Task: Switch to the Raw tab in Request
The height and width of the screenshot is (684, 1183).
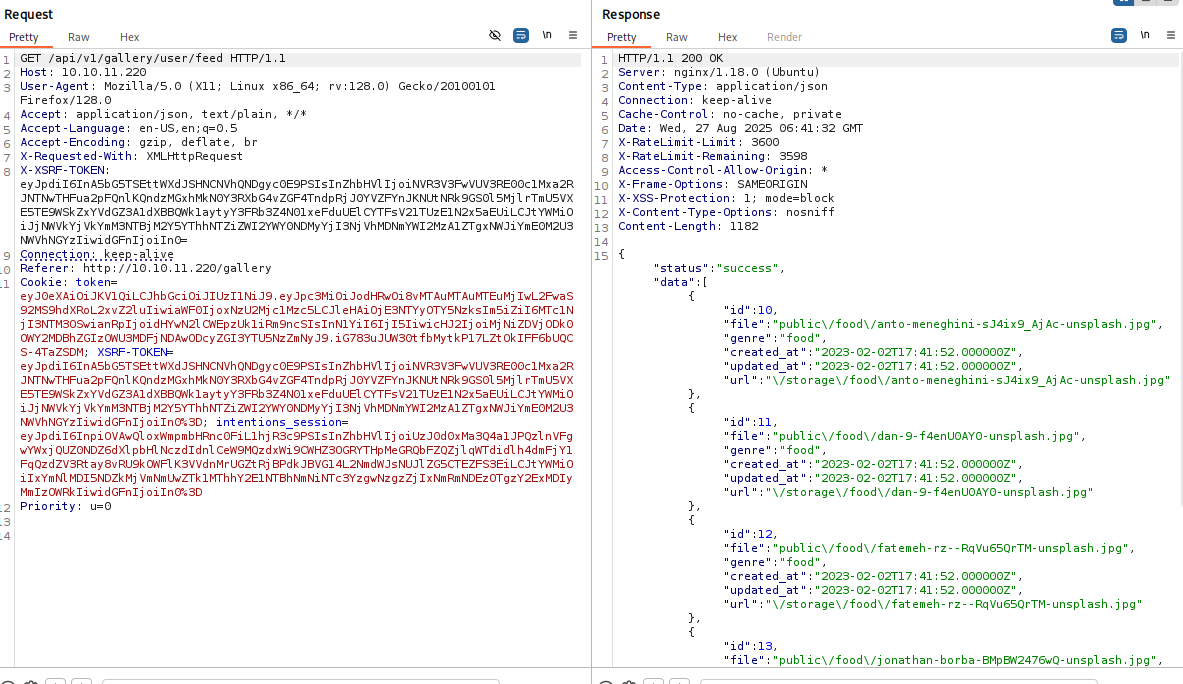Action: (78, 37)
